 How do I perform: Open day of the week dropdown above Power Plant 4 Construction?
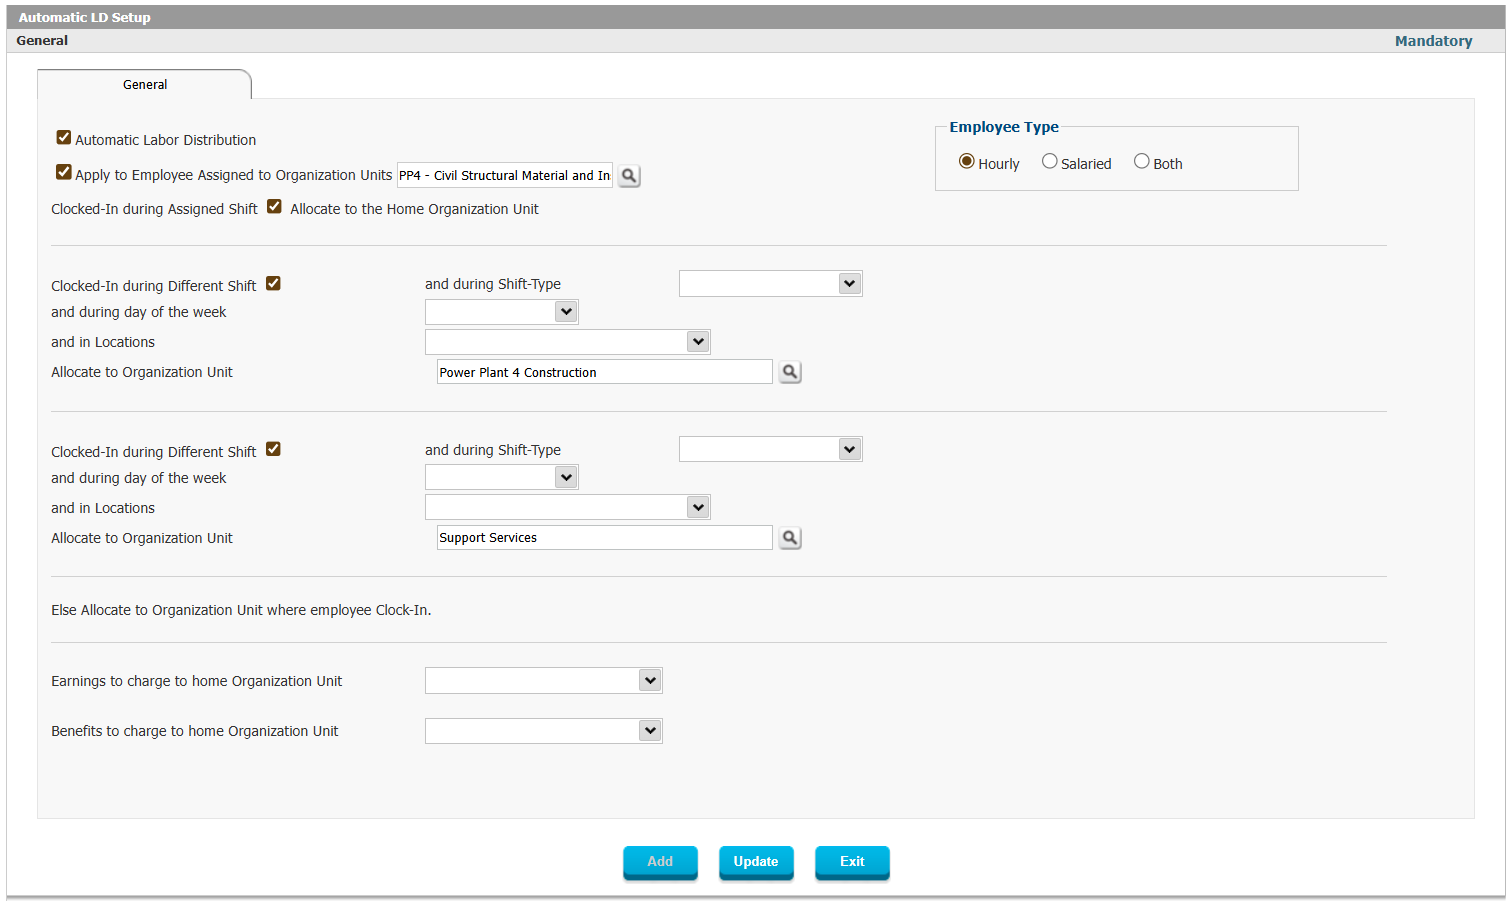(502, 312)
